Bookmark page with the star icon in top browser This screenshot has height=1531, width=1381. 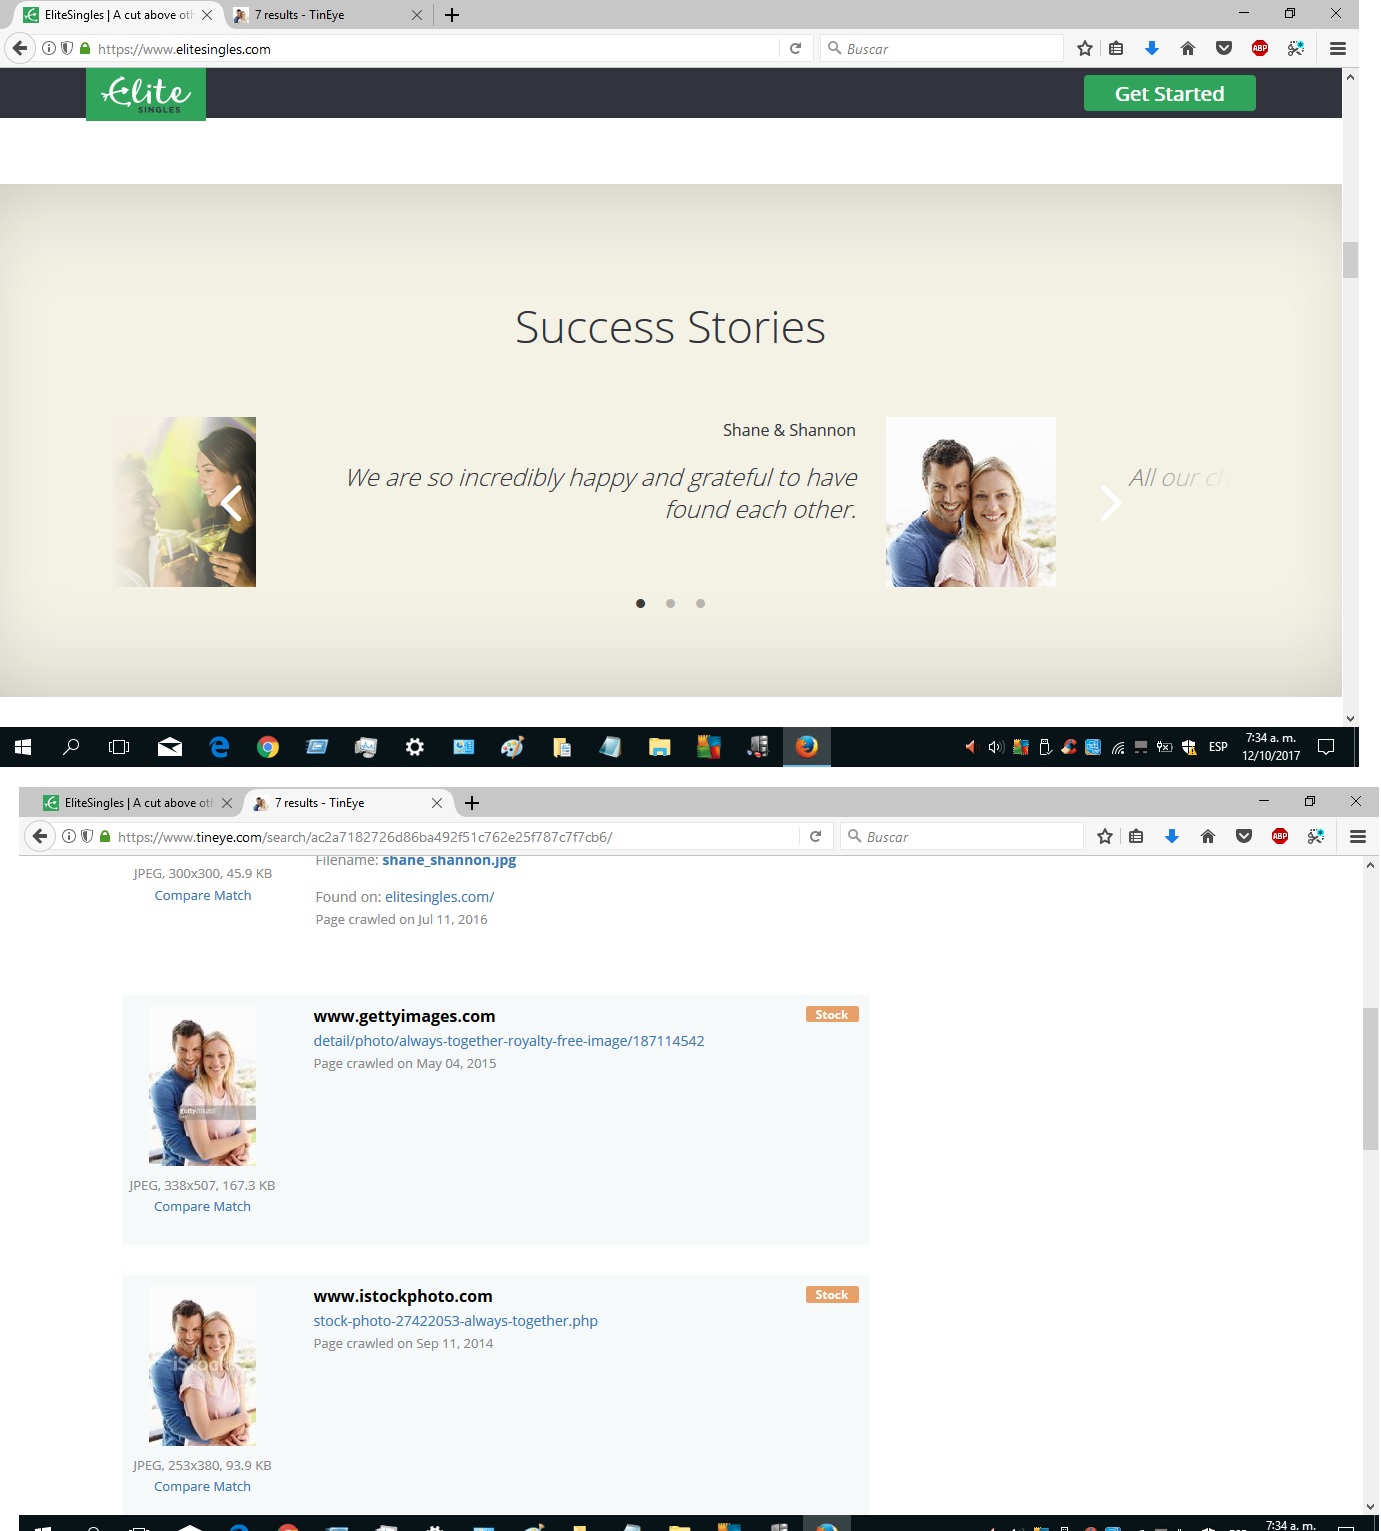1085,48
